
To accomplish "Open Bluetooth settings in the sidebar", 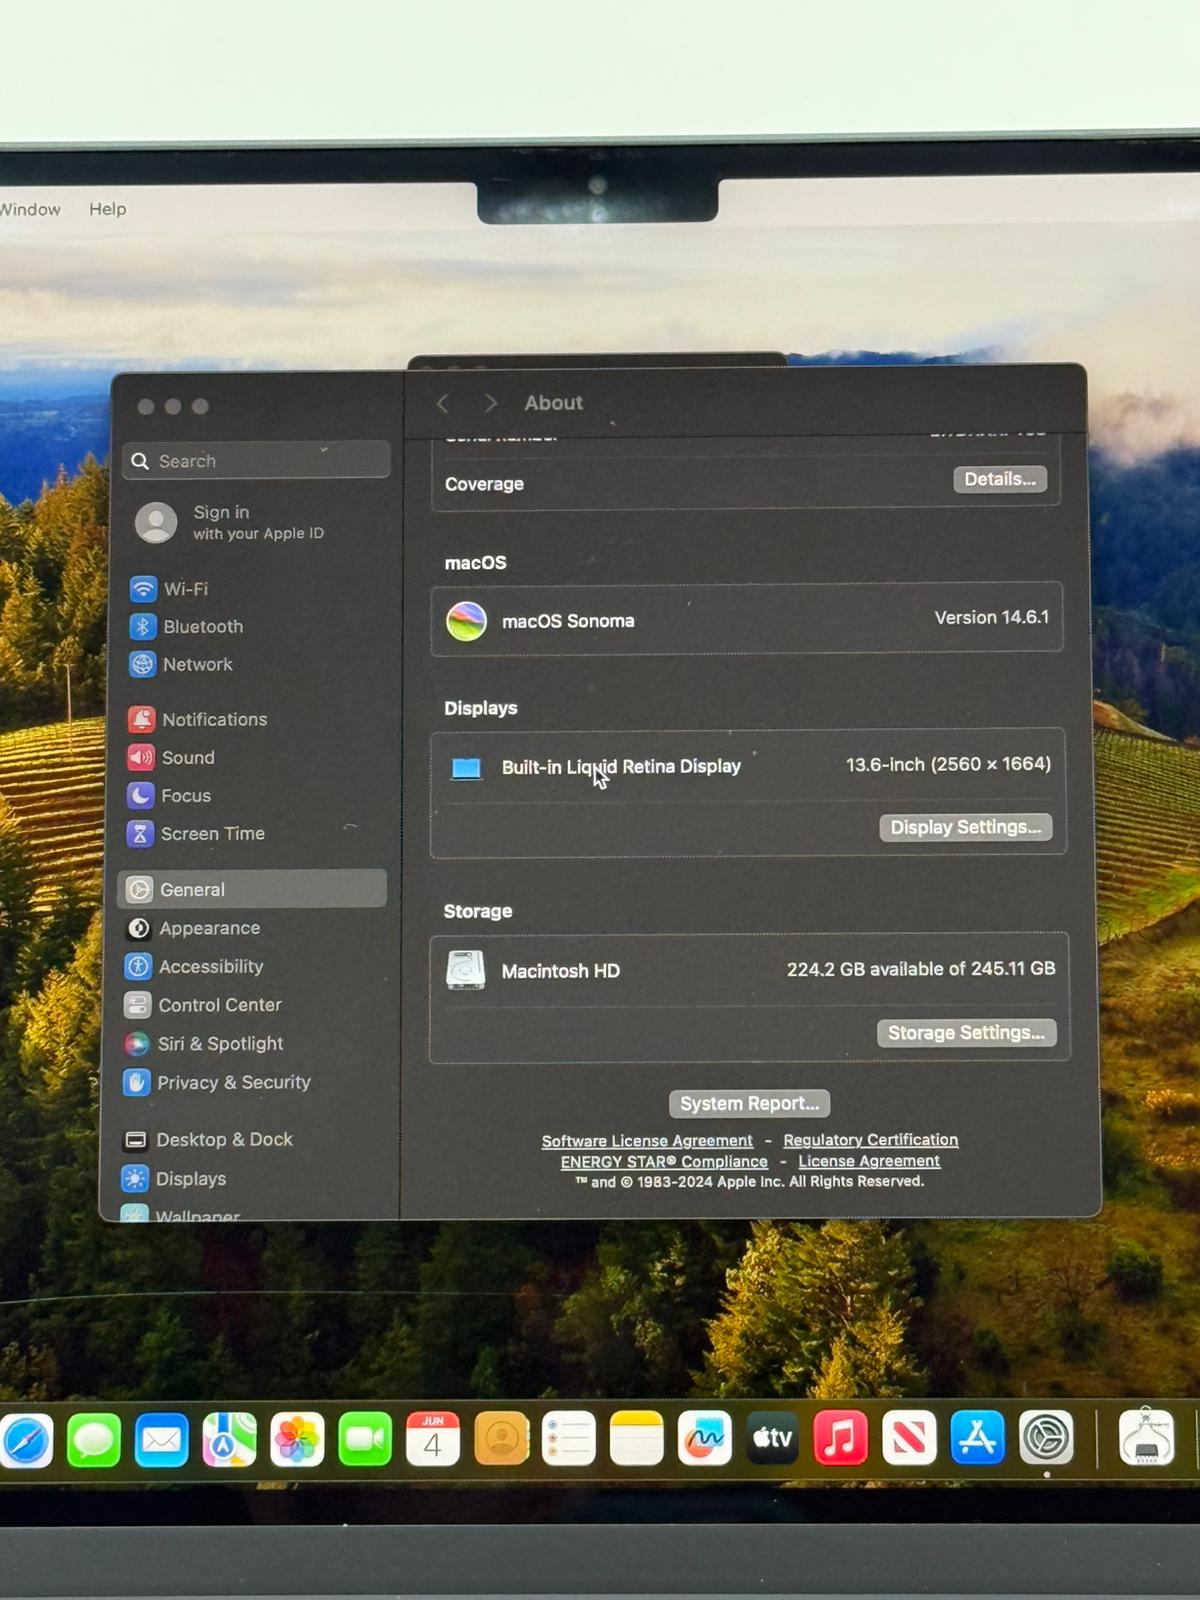I will pyautogui.click(x=187, y=626).
